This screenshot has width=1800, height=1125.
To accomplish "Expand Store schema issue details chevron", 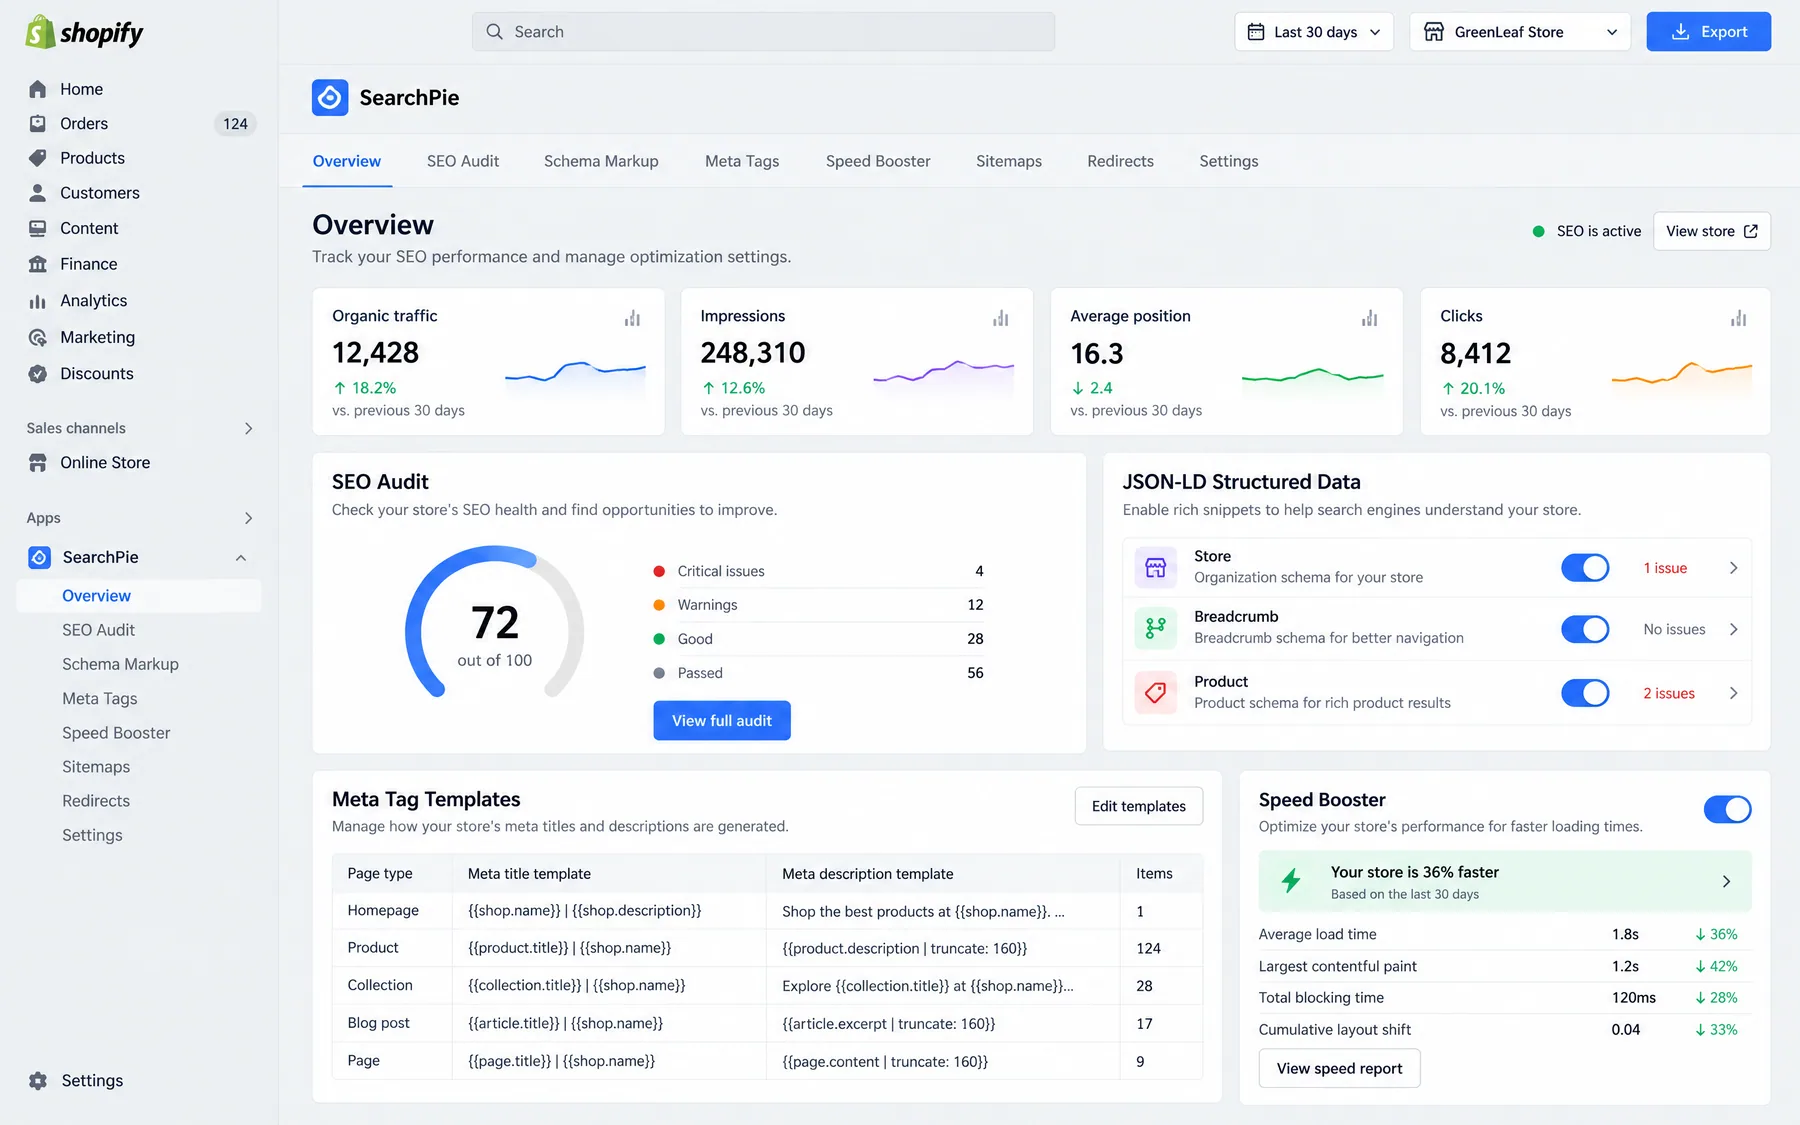I will coord(1734,568).
